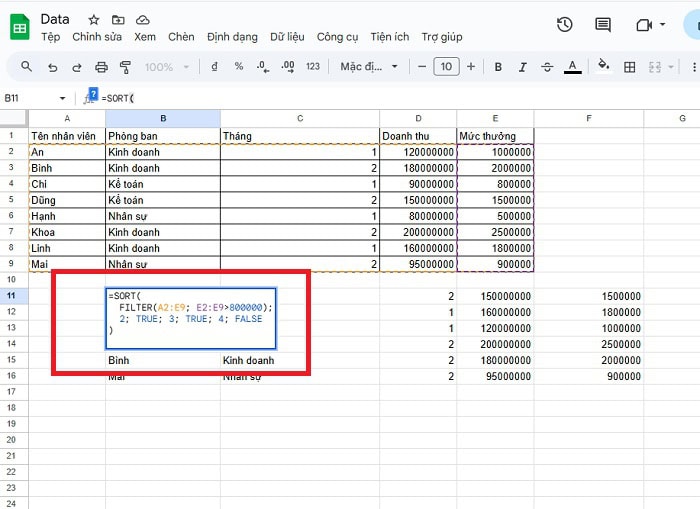This screenshot has height=509, width=700.
Task: Click the move to folder icon
Action: tap(118, 20)
